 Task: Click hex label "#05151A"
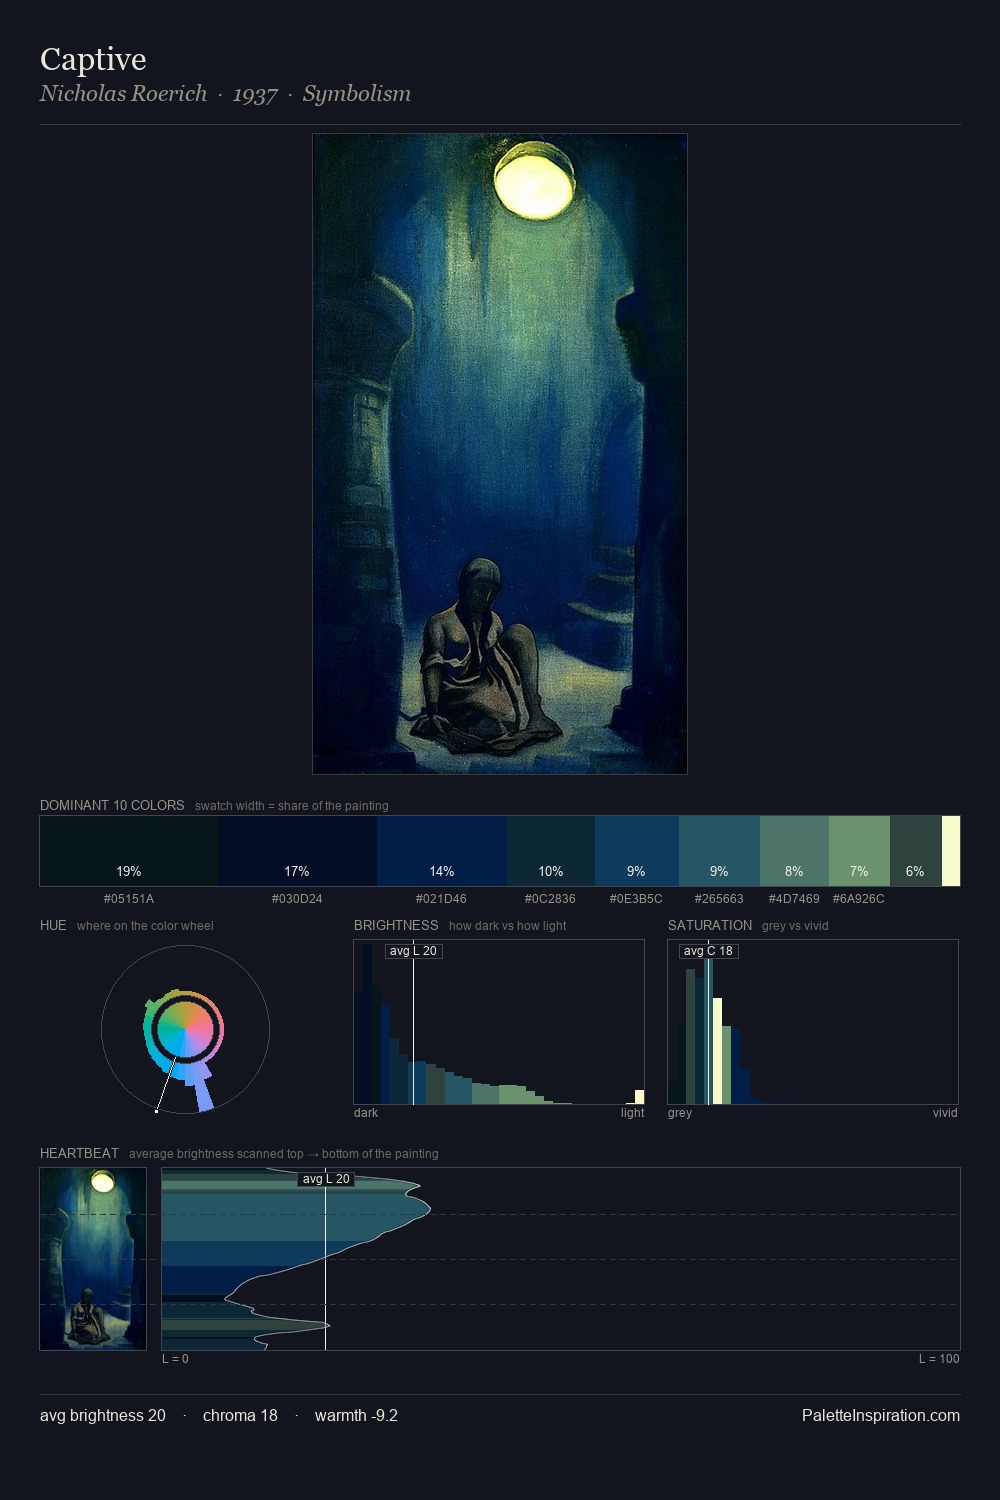(129, 898)
